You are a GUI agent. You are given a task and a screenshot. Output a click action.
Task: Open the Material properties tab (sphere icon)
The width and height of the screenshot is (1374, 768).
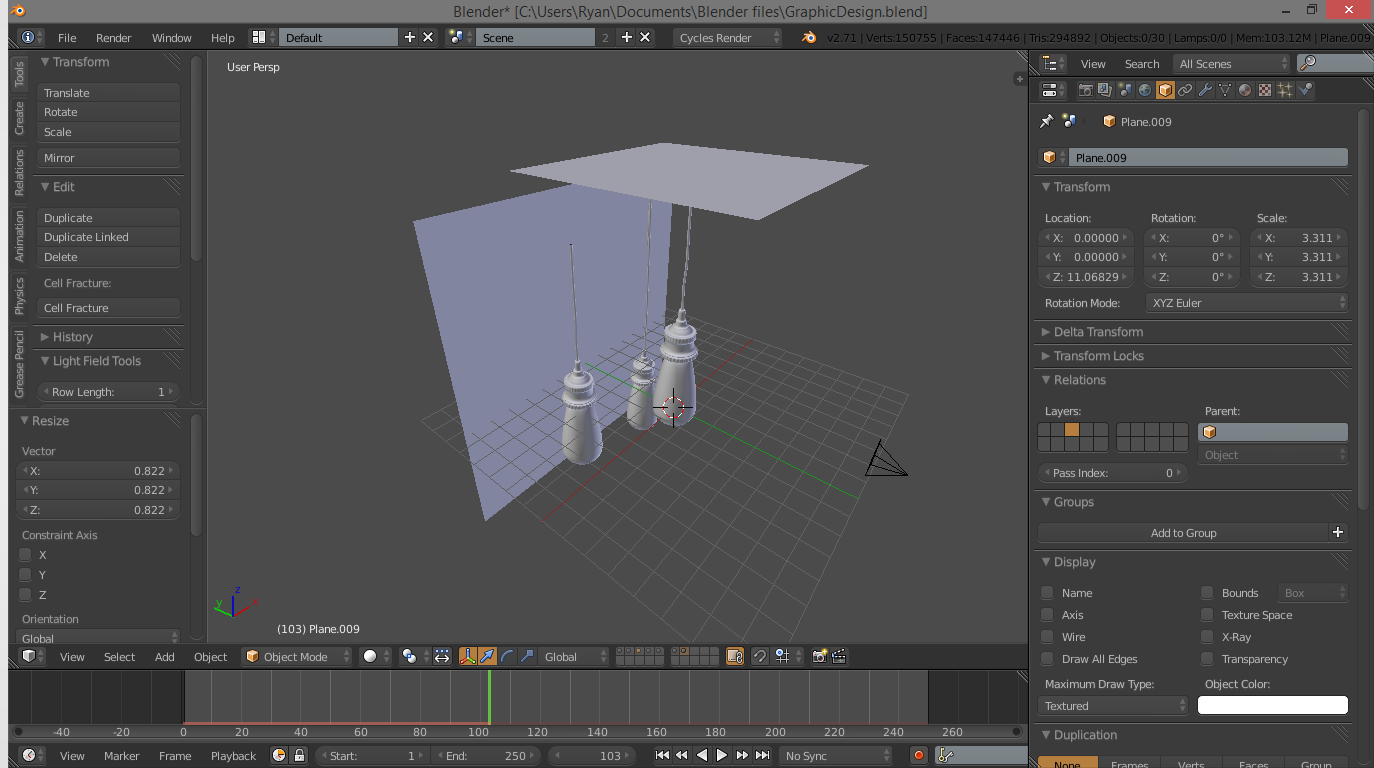pos(1245,90)
